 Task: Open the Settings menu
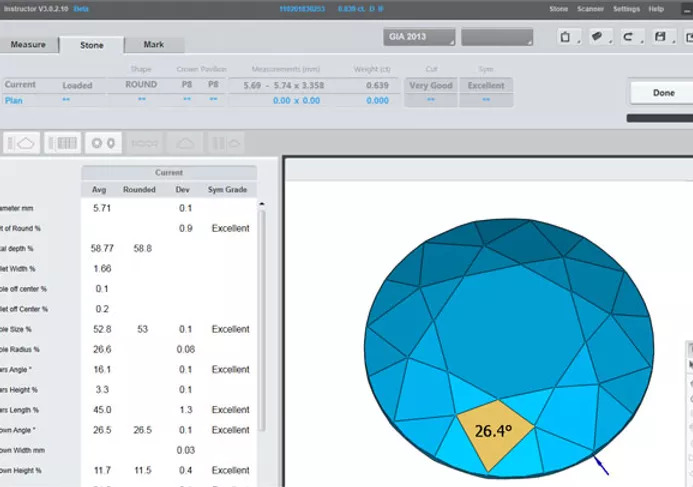[x=626, y=9]
